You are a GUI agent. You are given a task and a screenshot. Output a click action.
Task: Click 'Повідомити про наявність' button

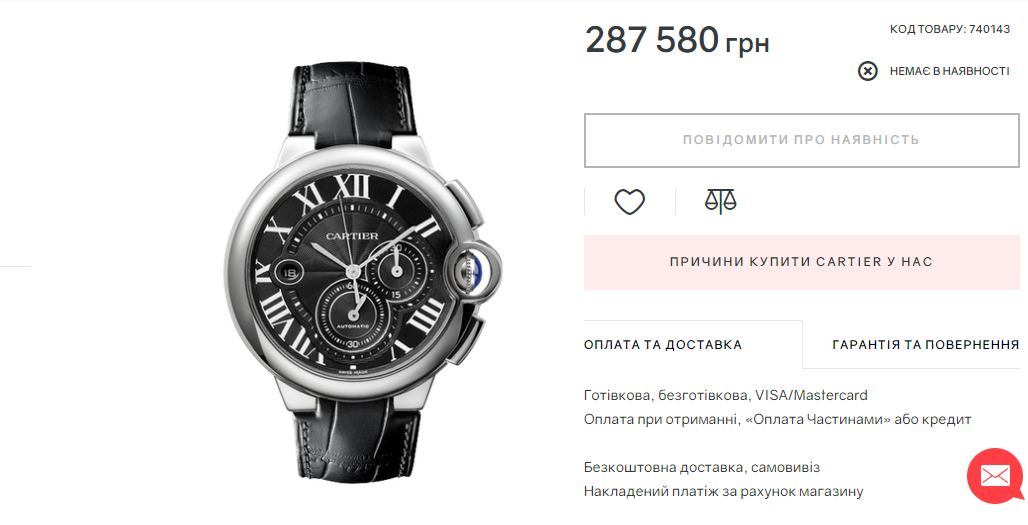click(x=801, y=140)
